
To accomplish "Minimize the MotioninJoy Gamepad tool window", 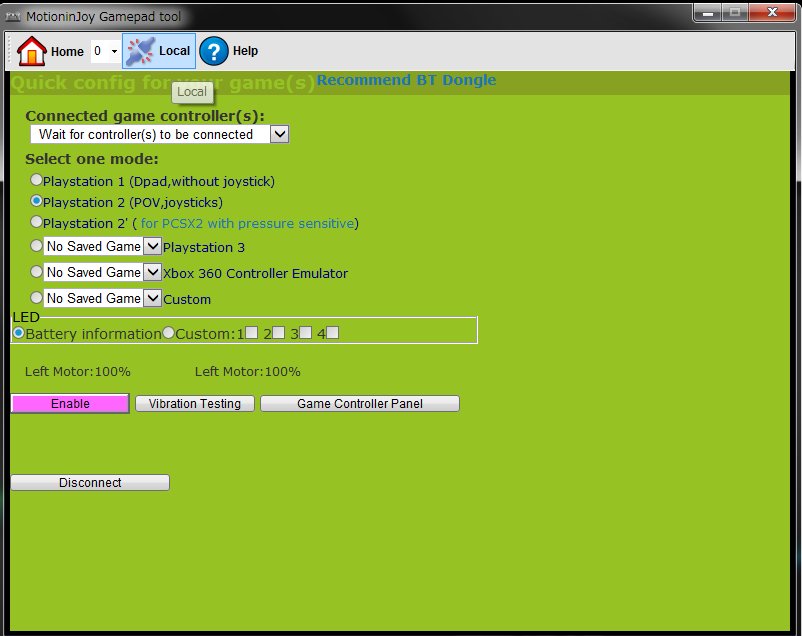I will click(708, 12).
